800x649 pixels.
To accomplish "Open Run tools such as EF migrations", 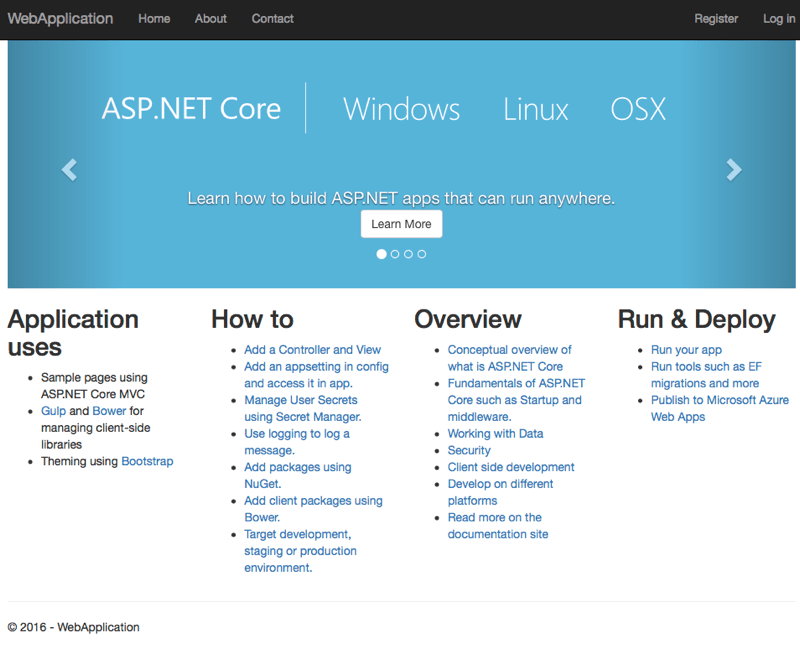I will [x=706, y=375].
